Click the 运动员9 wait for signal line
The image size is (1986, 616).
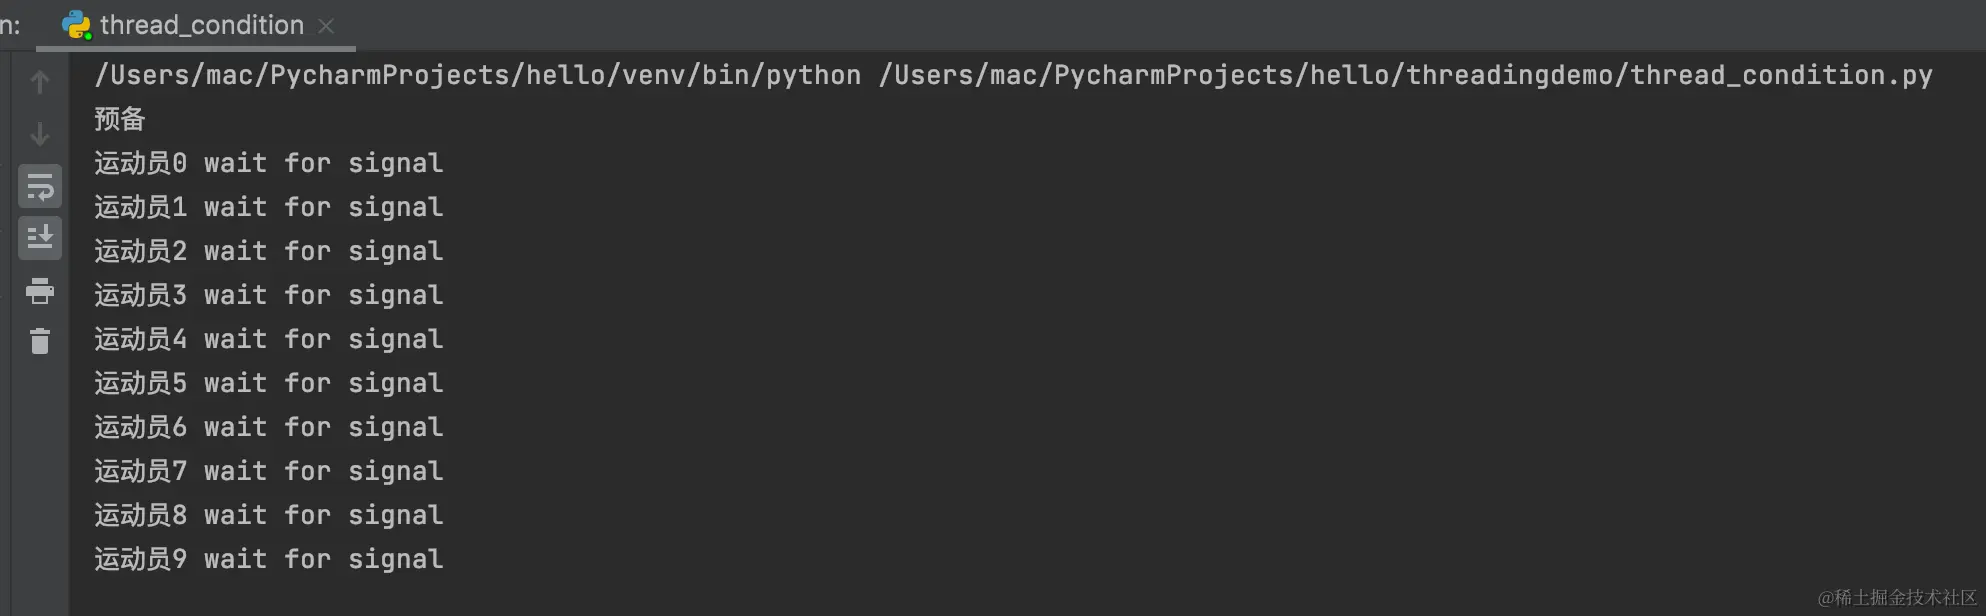point(268,559)
